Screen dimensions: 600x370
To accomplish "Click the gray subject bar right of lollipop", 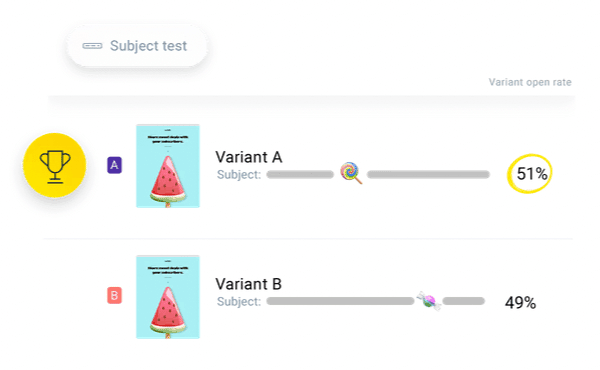I will 428,174.
